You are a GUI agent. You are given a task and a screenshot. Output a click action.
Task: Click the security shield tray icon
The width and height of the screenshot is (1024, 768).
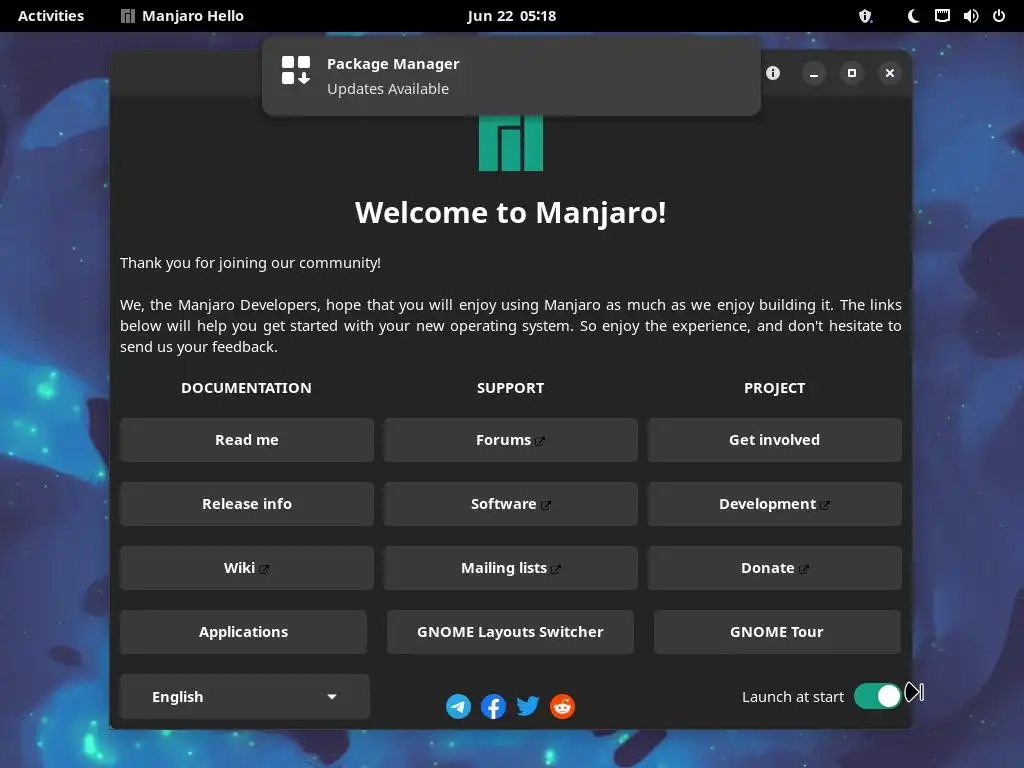point(865,16)
